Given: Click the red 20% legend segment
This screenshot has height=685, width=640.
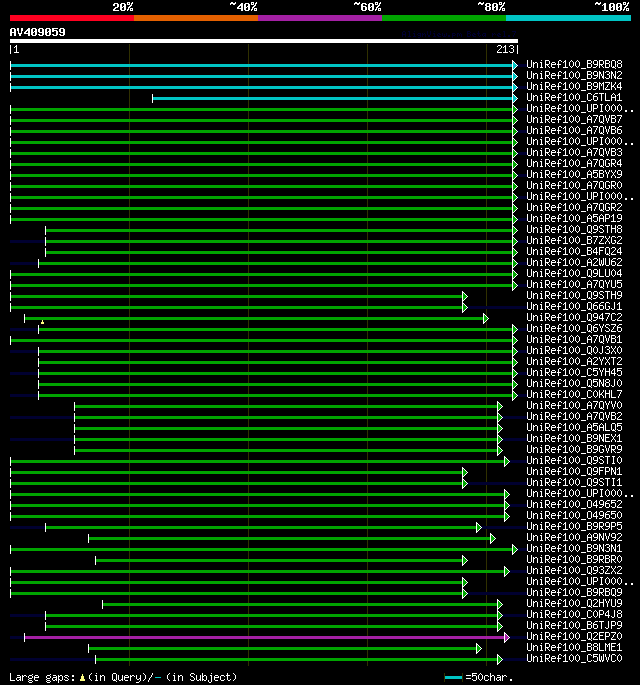Looking at the screenshot, I should tap(72, 18).
